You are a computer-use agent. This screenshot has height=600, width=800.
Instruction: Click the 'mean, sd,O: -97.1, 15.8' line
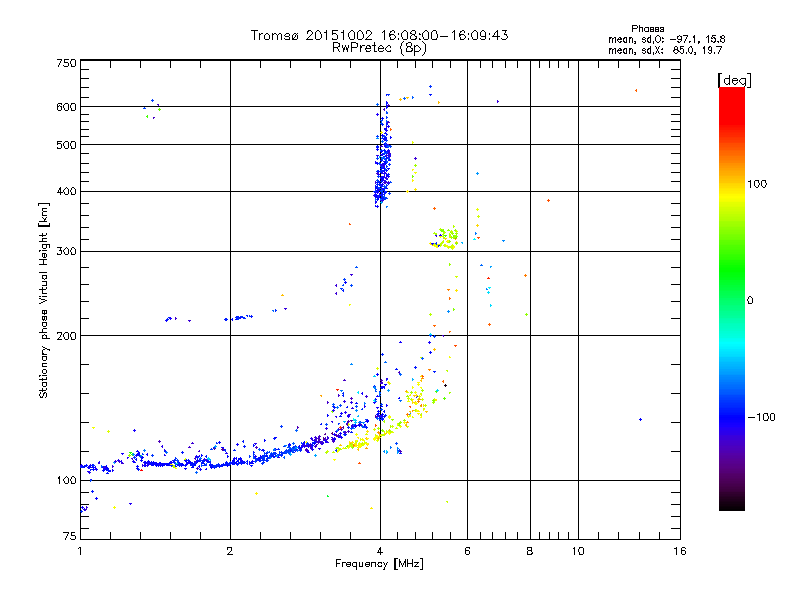[666, 39]
